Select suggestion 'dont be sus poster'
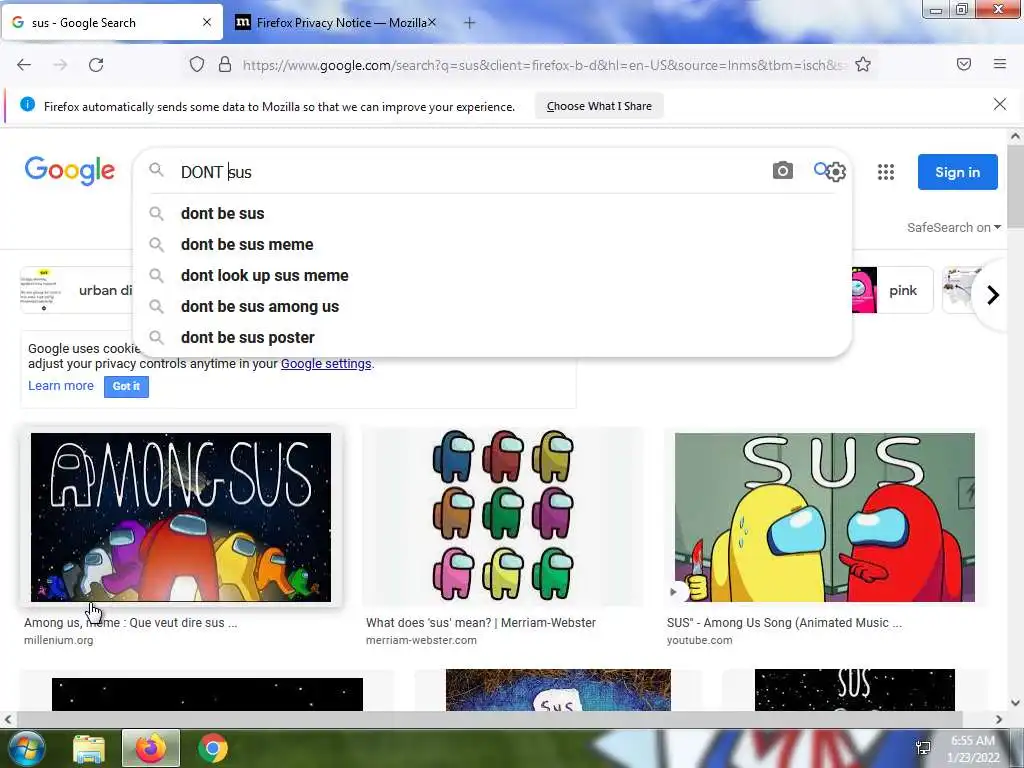The height and width of the screenshot is (768, 1024). 492,338
